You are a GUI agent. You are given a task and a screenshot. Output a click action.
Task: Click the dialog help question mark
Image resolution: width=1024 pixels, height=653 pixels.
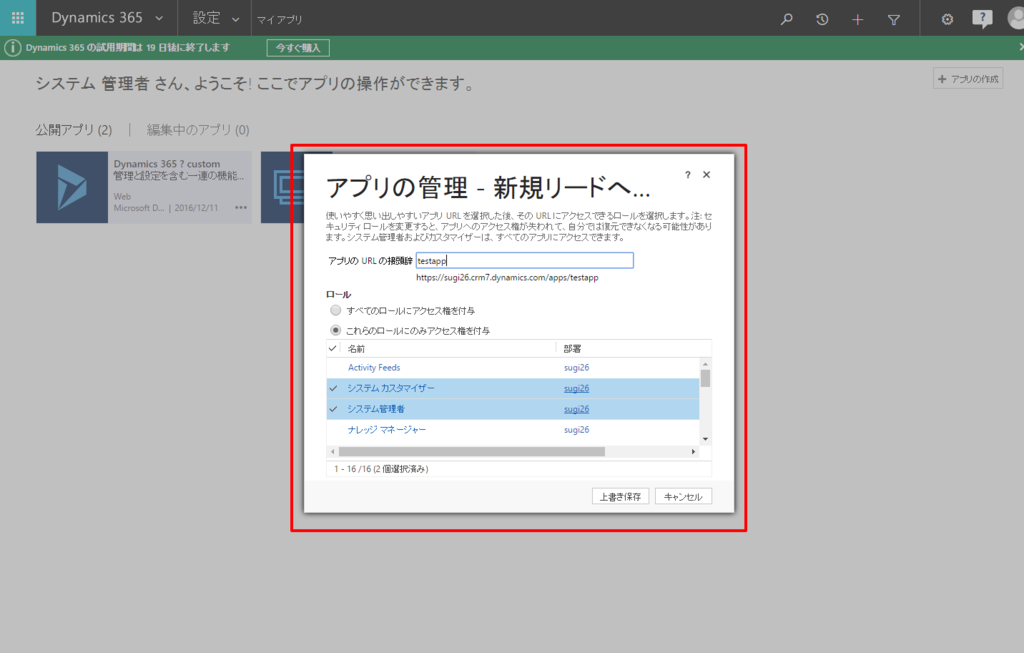pyautogui.click(x=688, y=174)
